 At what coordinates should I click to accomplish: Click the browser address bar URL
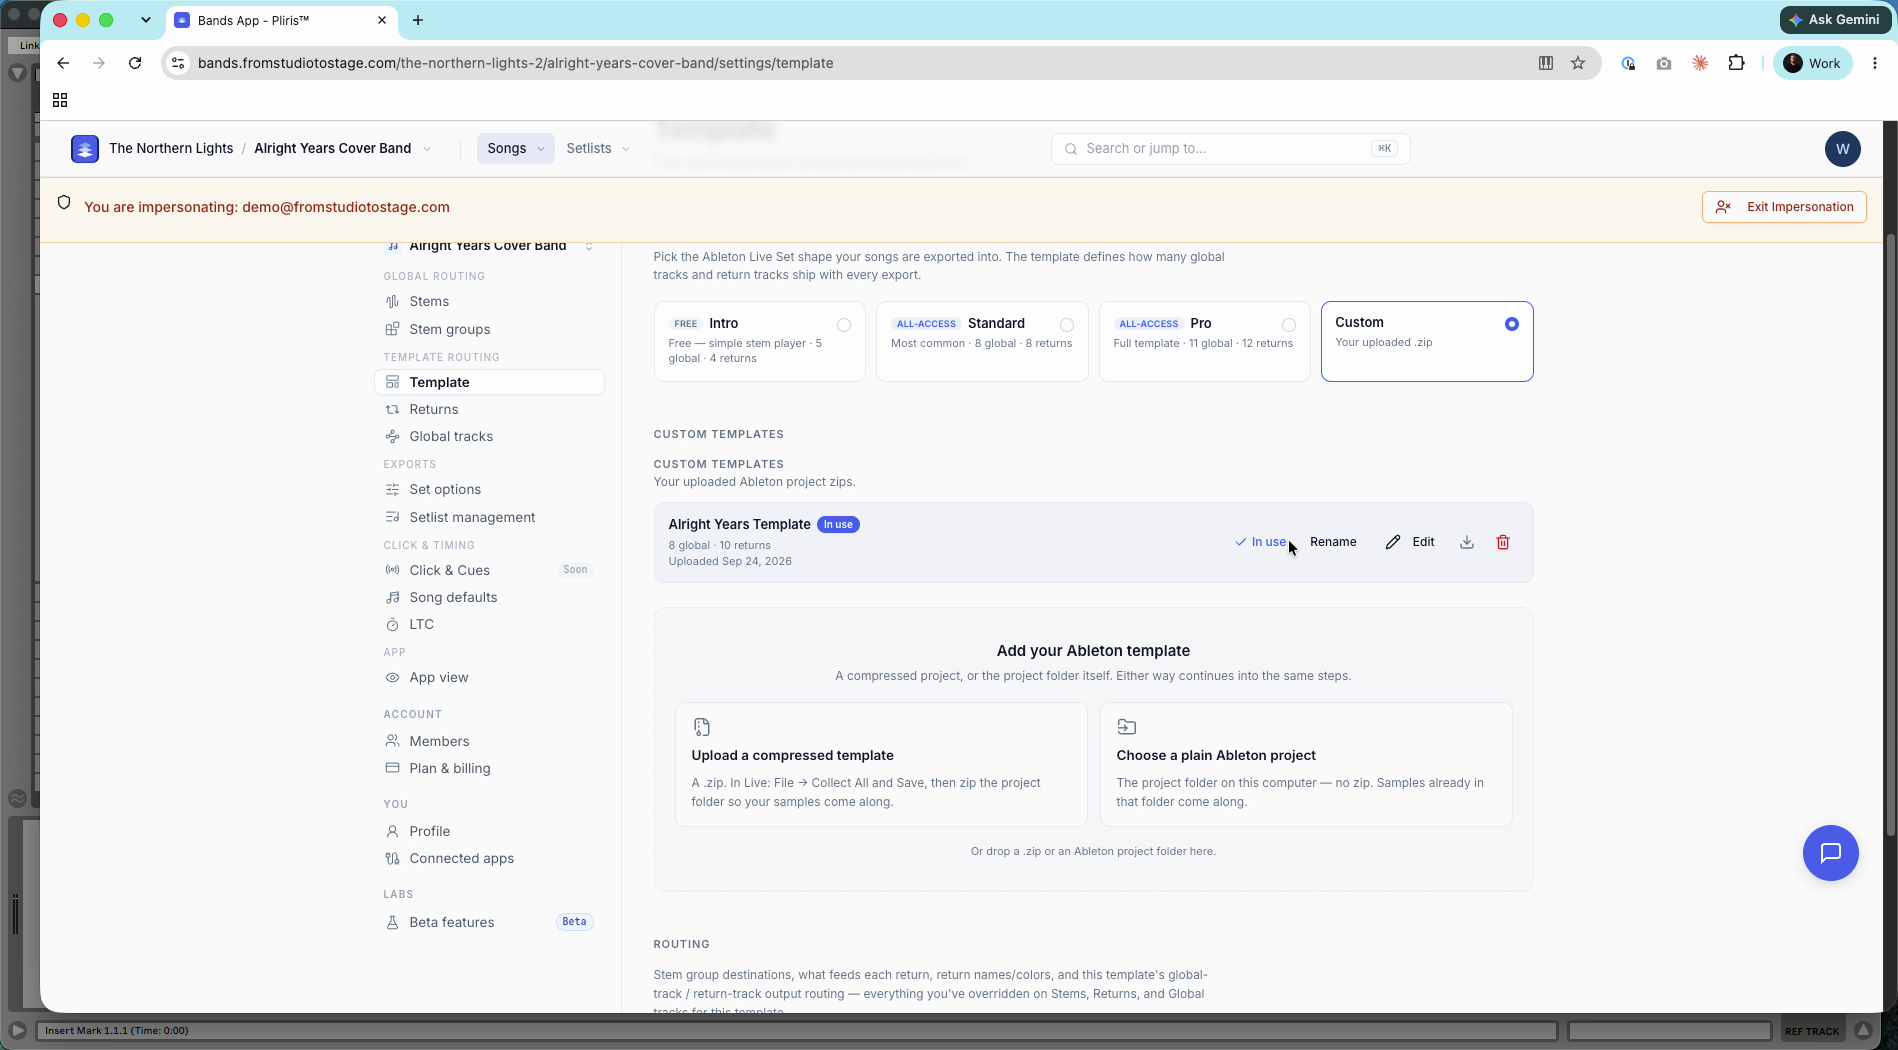[x=515, y=63]
